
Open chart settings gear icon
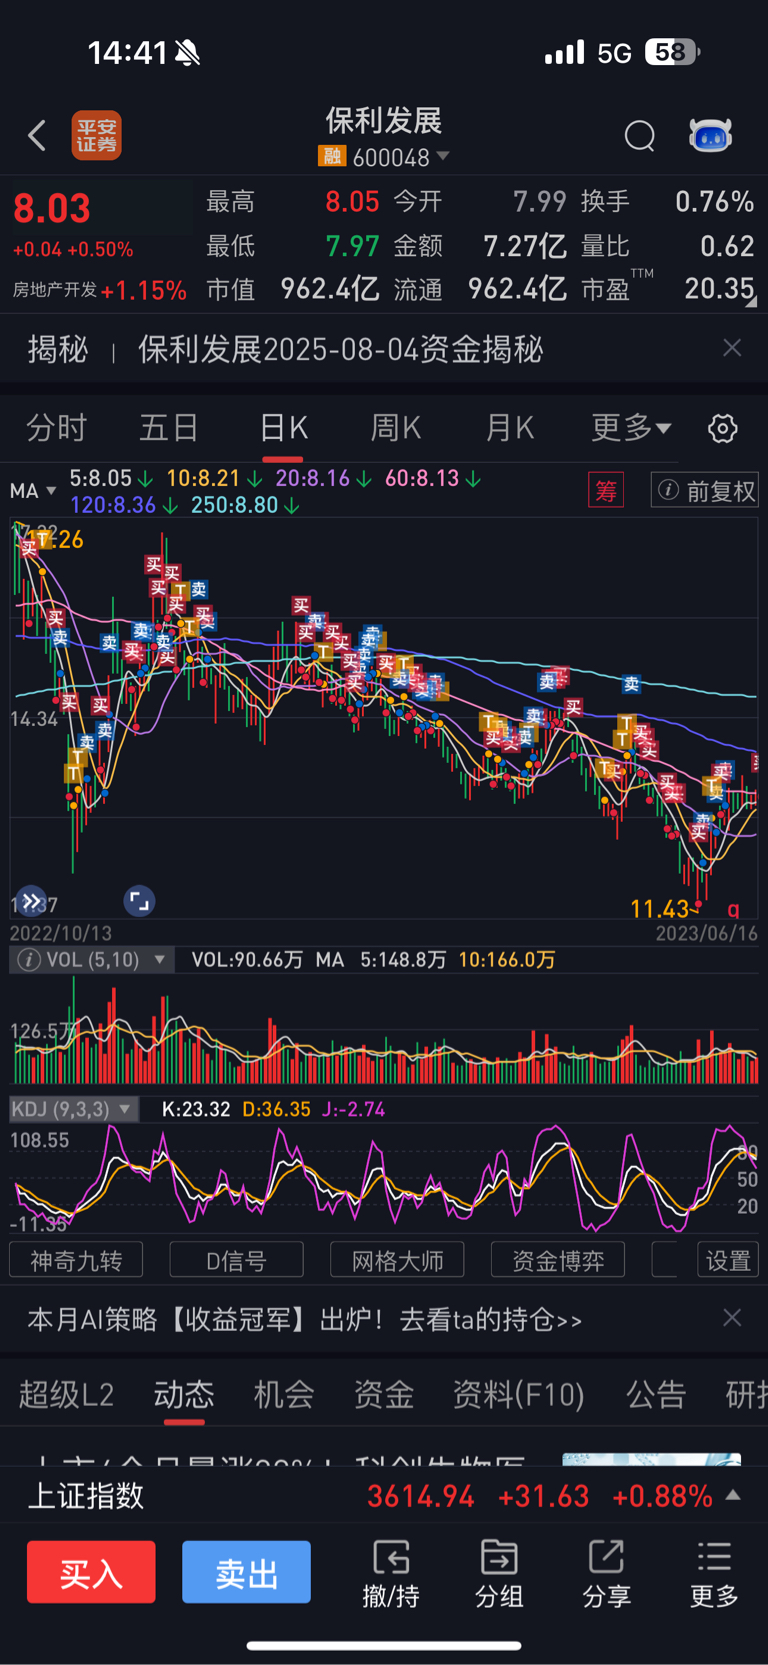[x=723, y=429]
